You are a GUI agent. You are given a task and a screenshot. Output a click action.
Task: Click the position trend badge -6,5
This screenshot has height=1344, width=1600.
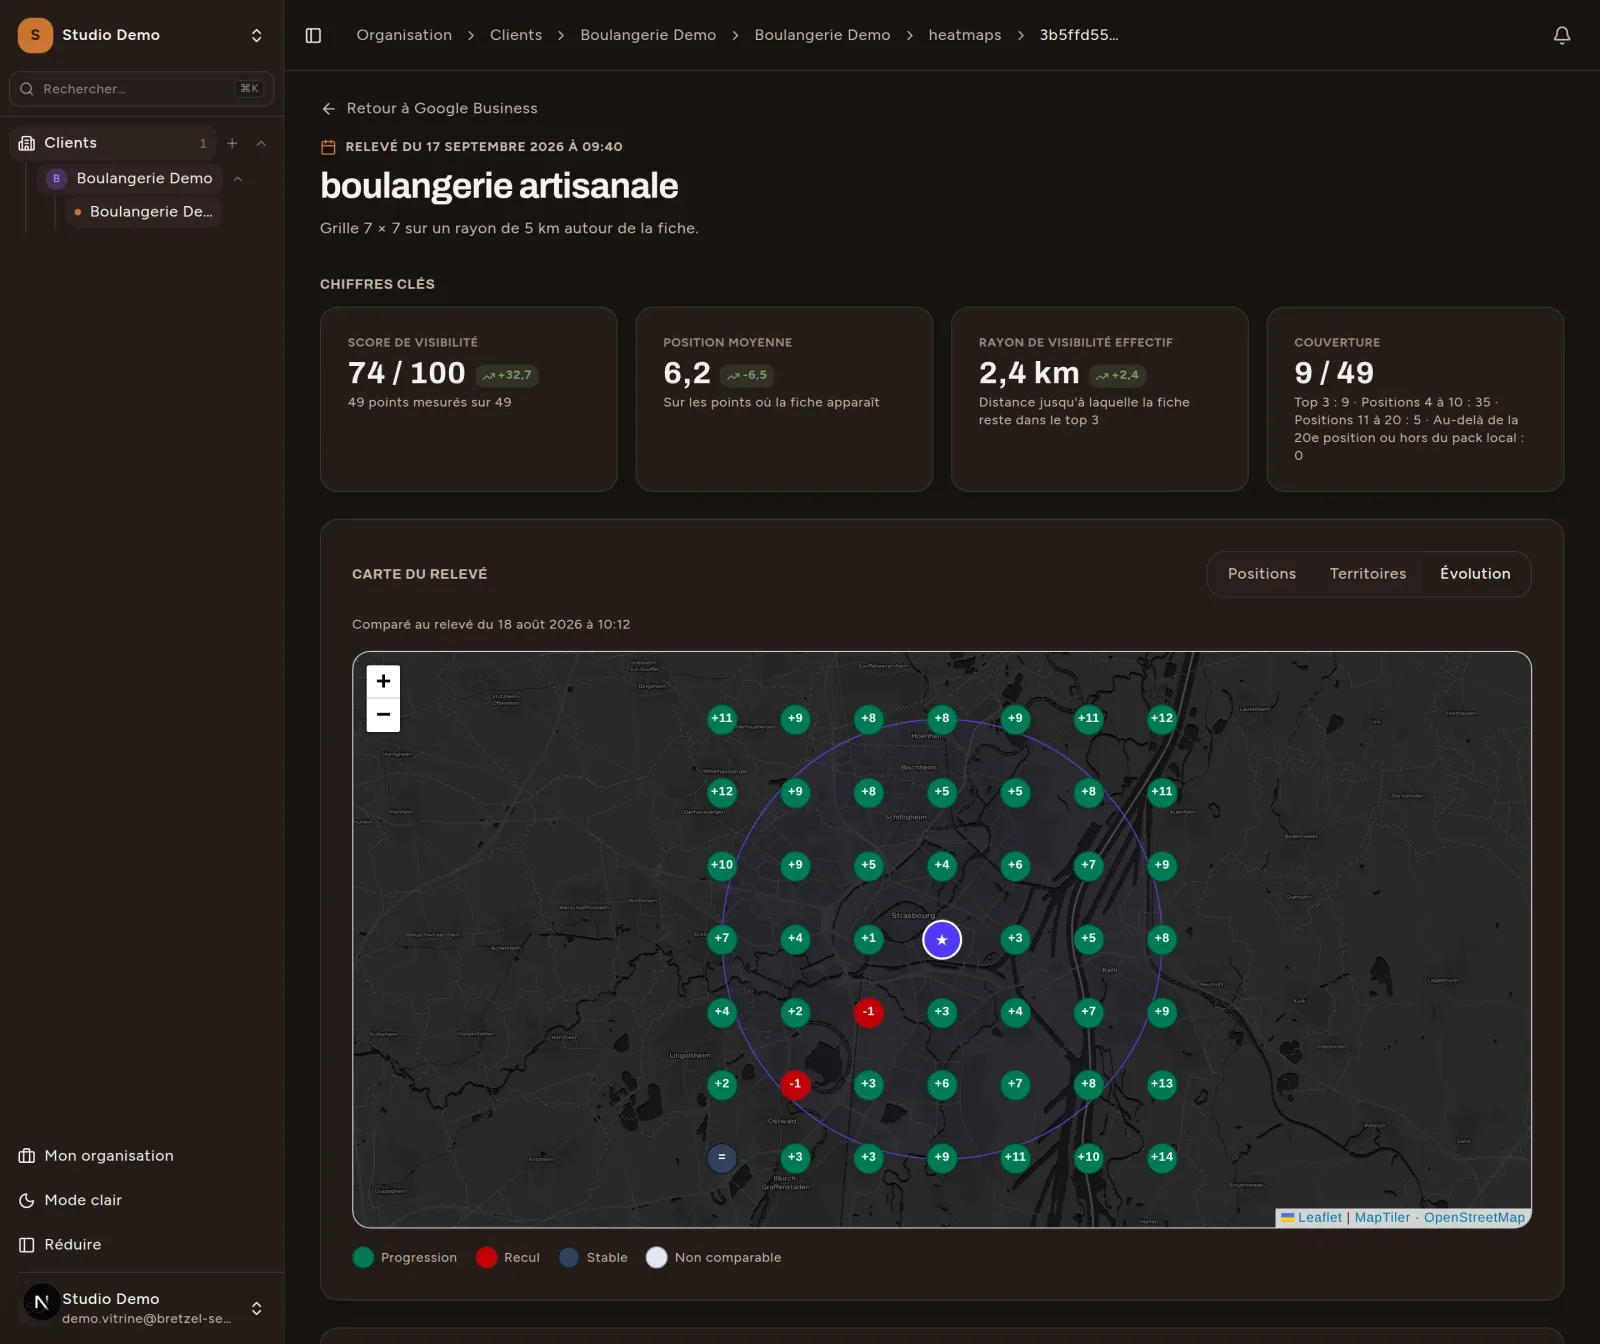pyautogui.click(x=747, y=375)
